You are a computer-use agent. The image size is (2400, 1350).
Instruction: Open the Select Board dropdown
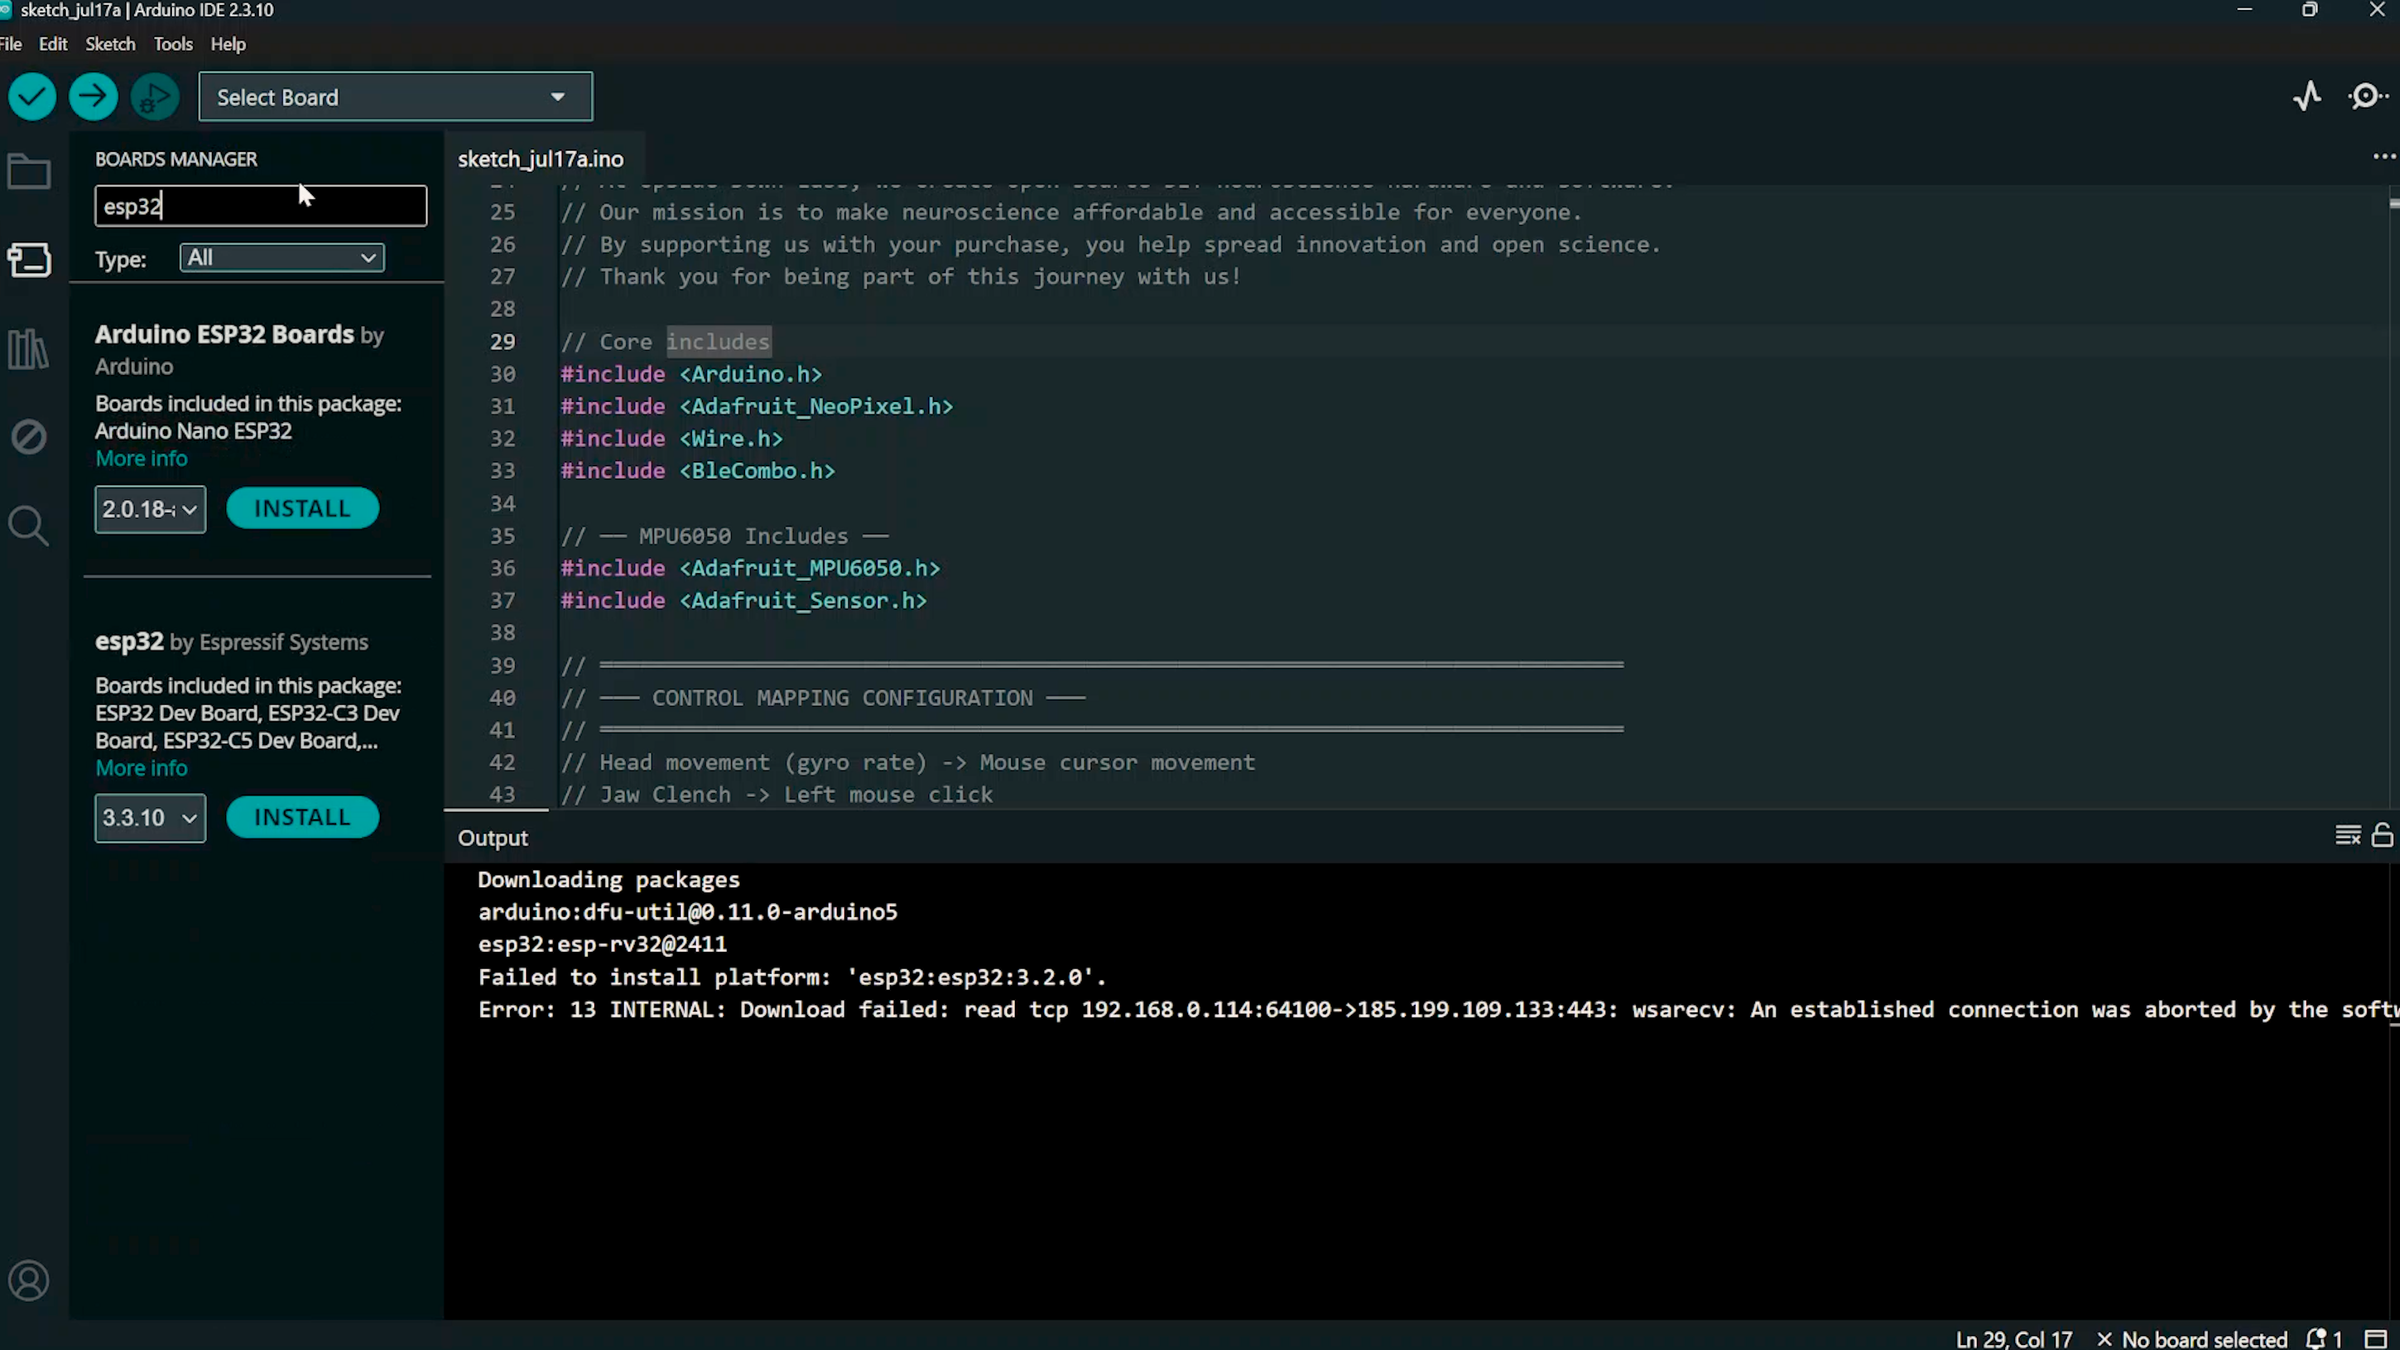click(x=395, y=97)
